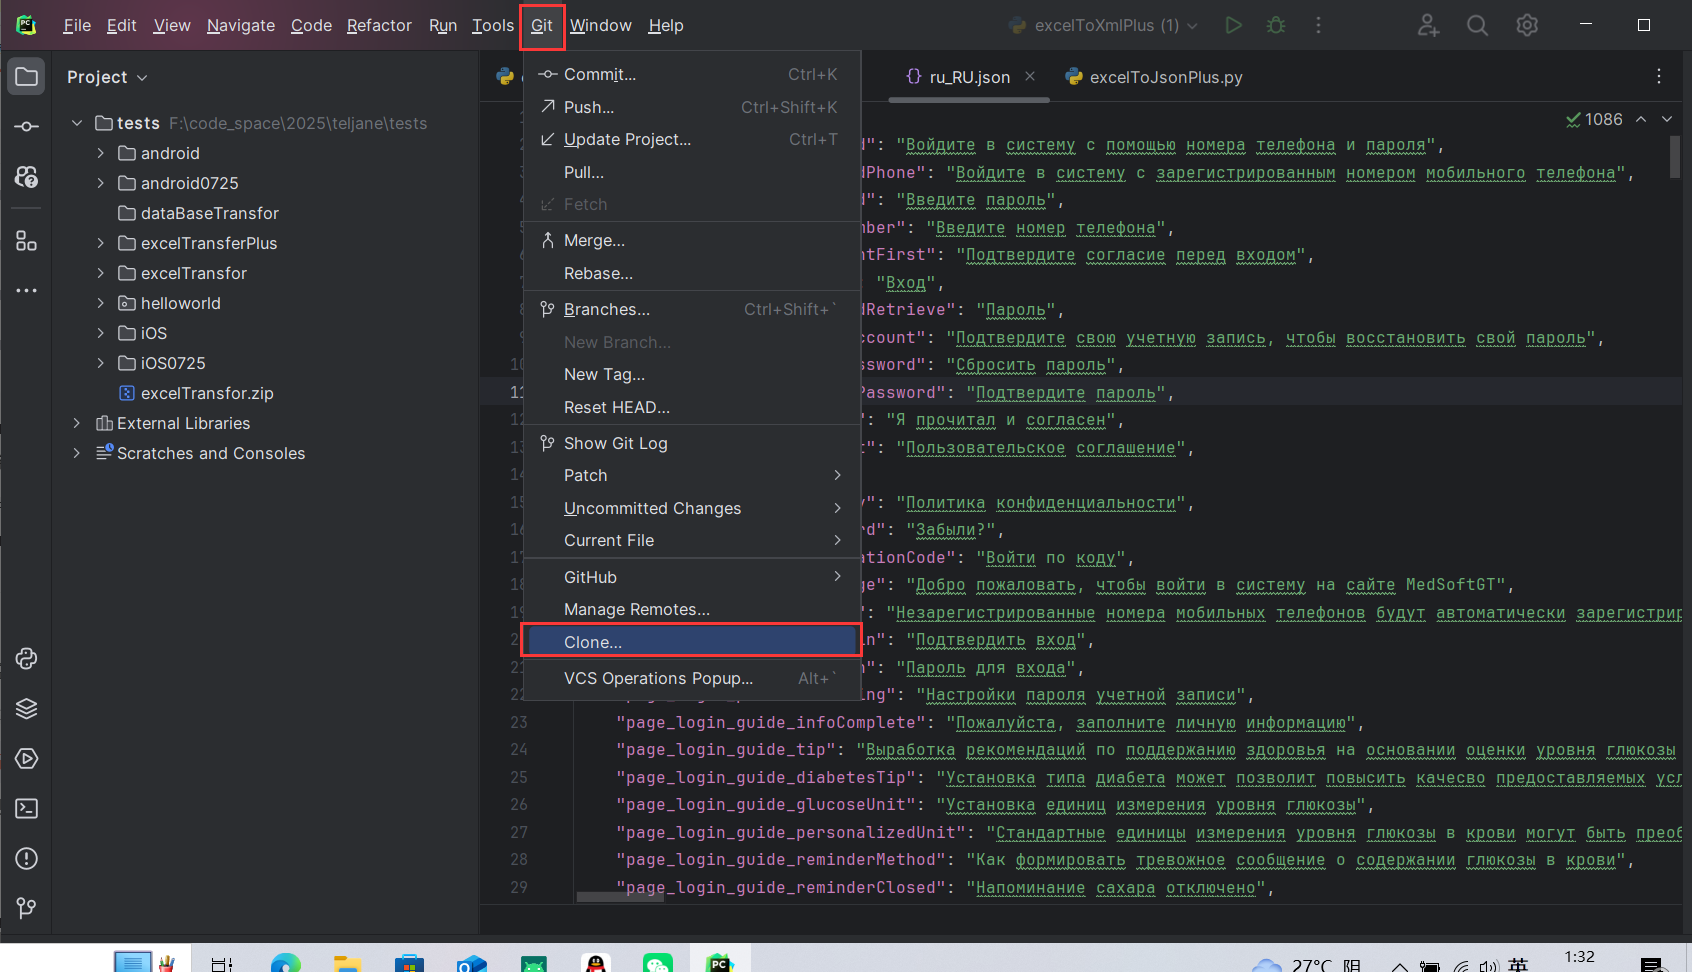Open the Project tool window icon
The width and height of the screenshot is (1692, 972).
pos(27,77)
